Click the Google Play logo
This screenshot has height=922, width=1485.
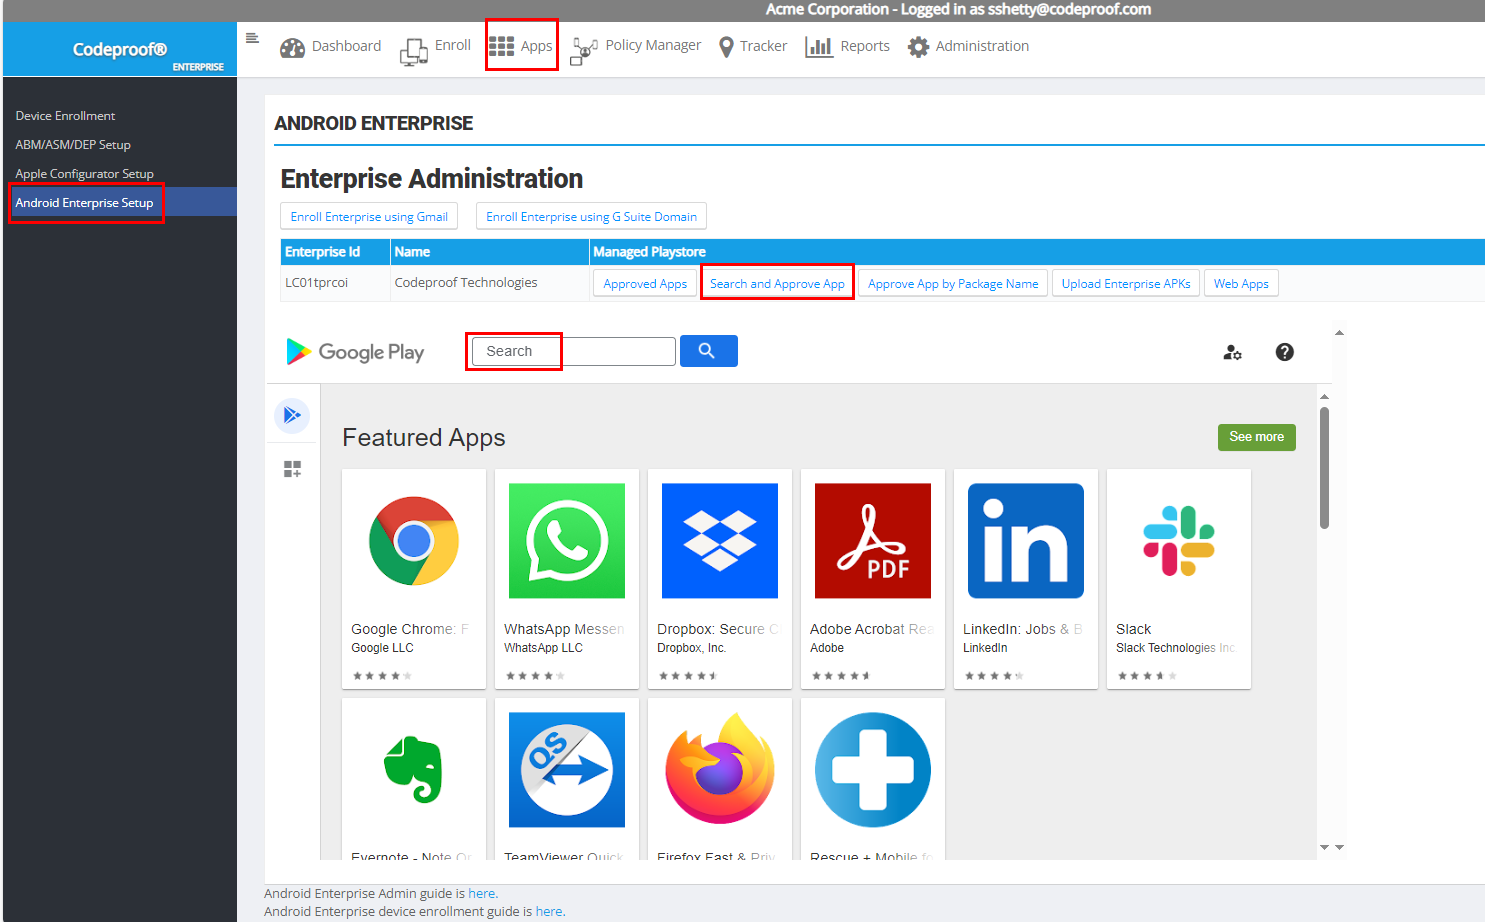tap(355, 351)
